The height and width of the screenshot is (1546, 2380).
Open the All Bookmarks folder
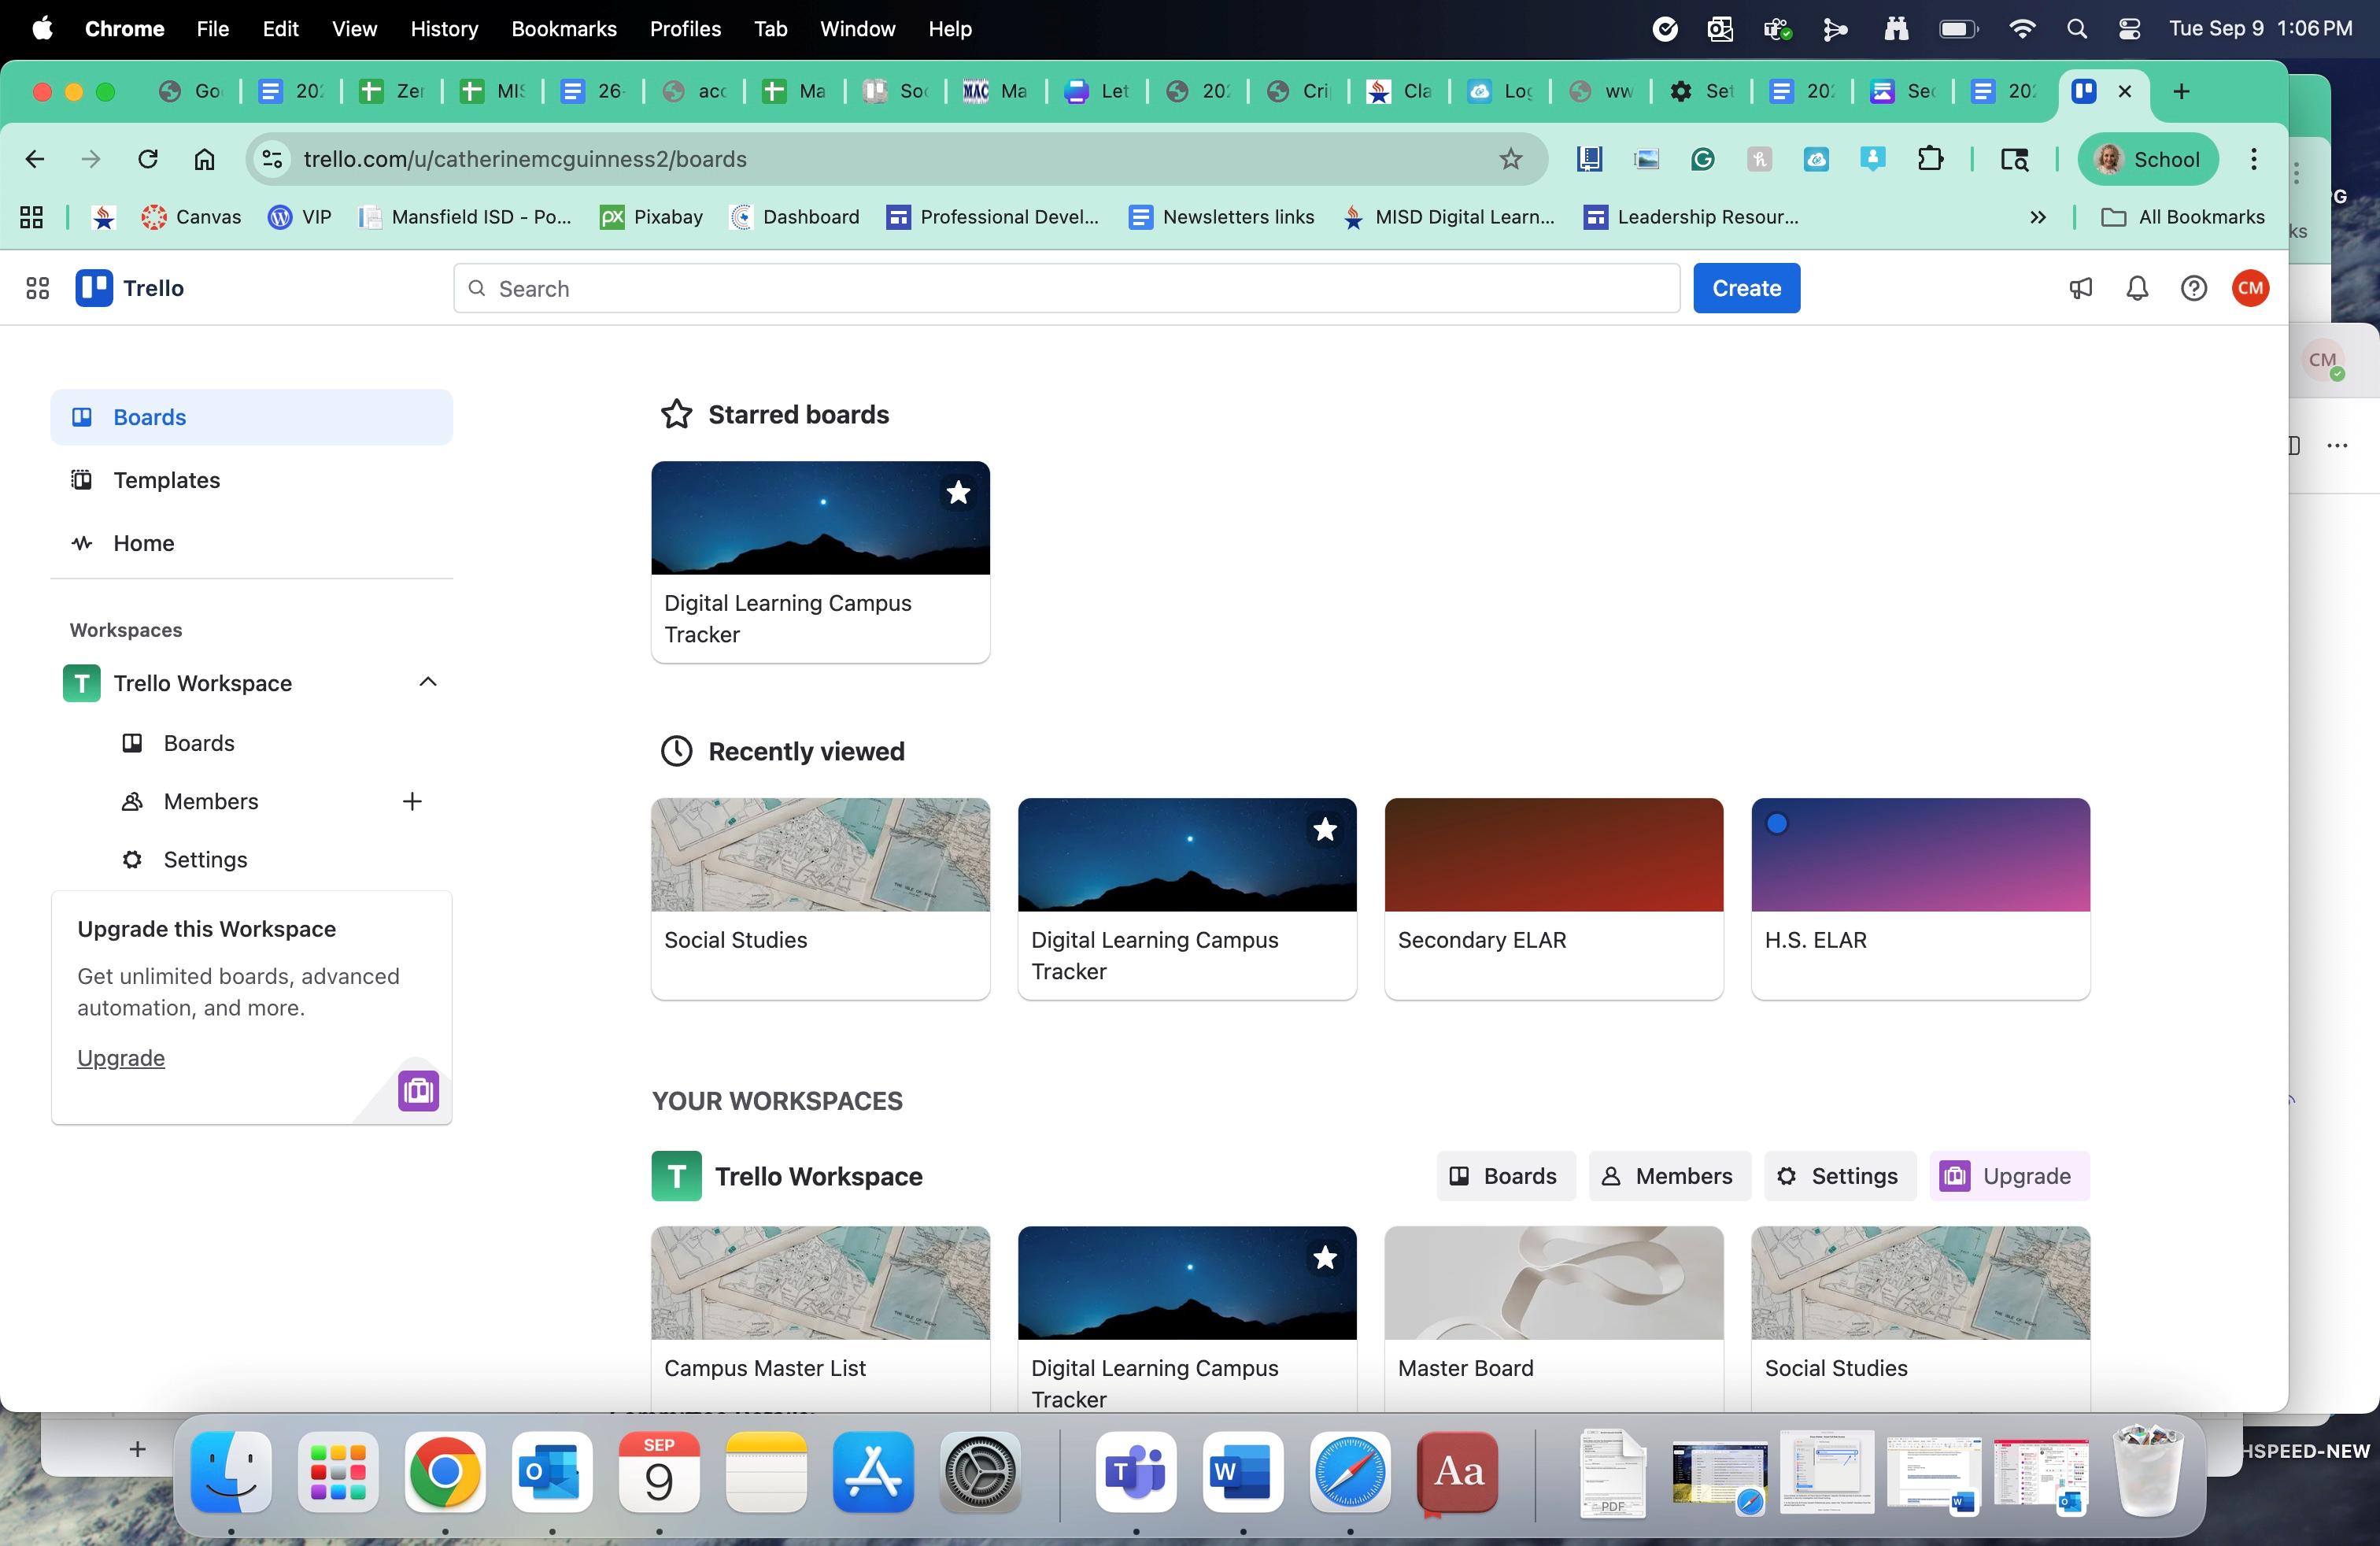point(2183,217)
